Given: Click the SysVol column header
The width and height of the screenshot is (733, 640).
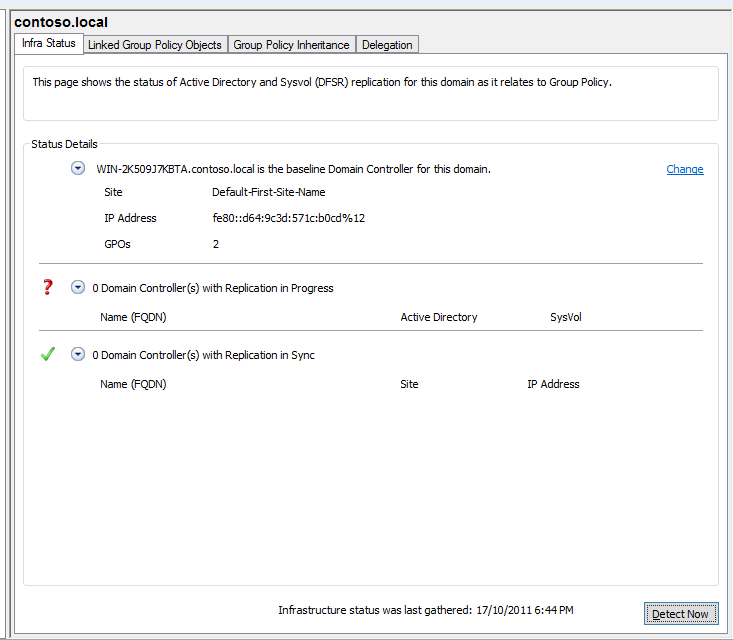Looking at the screenshot, I should click(x=565, y=317).
